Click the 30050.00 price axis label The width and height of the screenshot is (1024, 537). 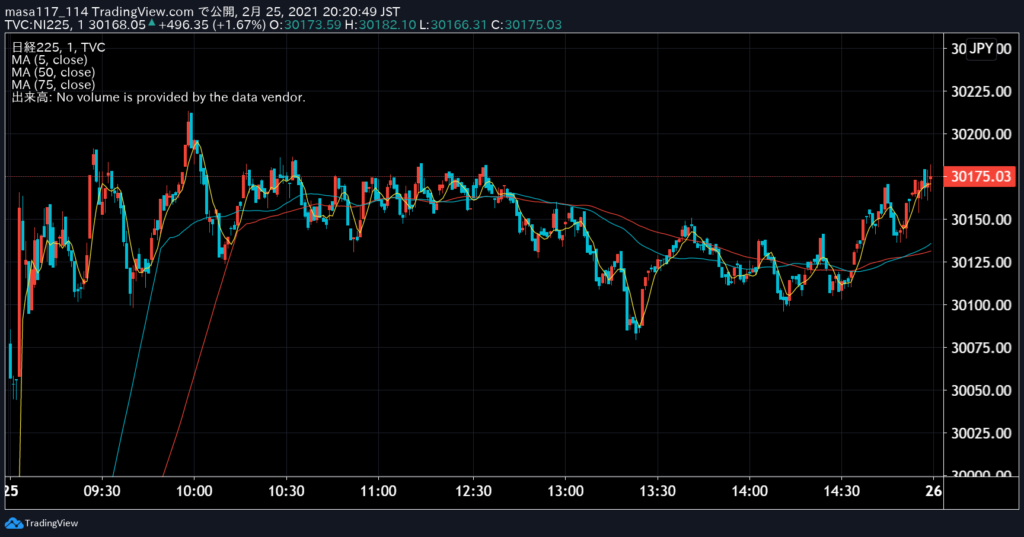(981, 391)
